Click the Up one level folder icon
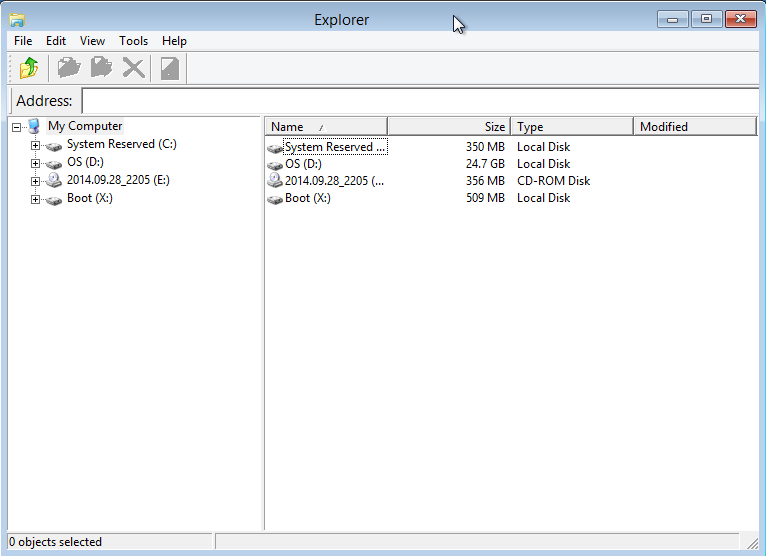 pyautogui.click(x=29, y=68)
